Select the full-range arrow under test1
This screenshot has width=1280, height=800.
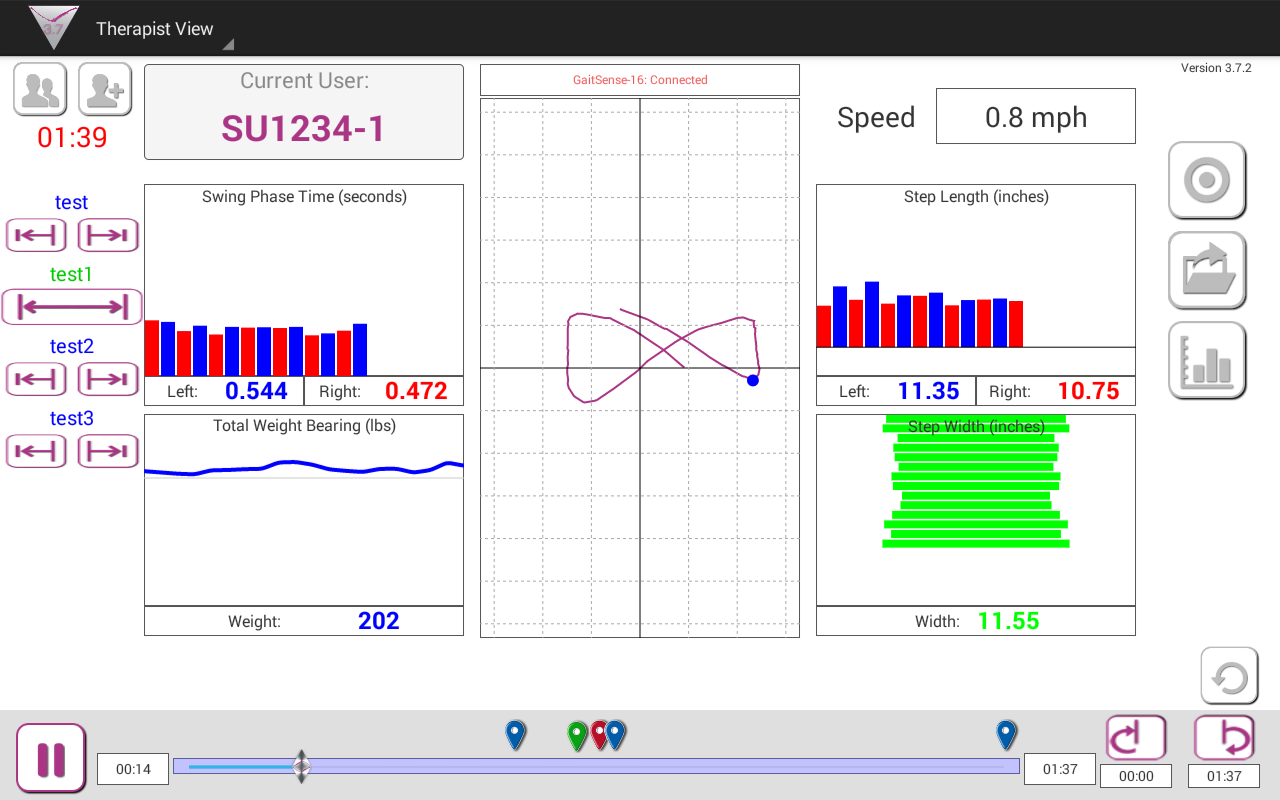click(71, 307)
